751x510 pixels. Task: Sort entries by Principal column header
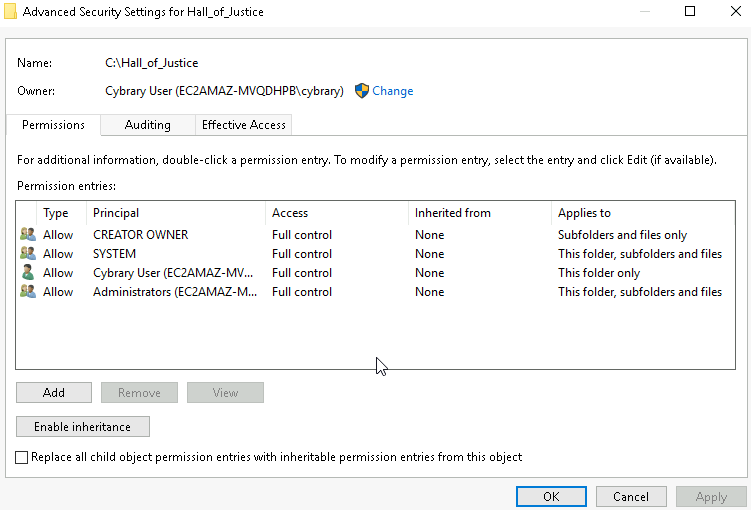pyautogui.click(x=116, y=213)
